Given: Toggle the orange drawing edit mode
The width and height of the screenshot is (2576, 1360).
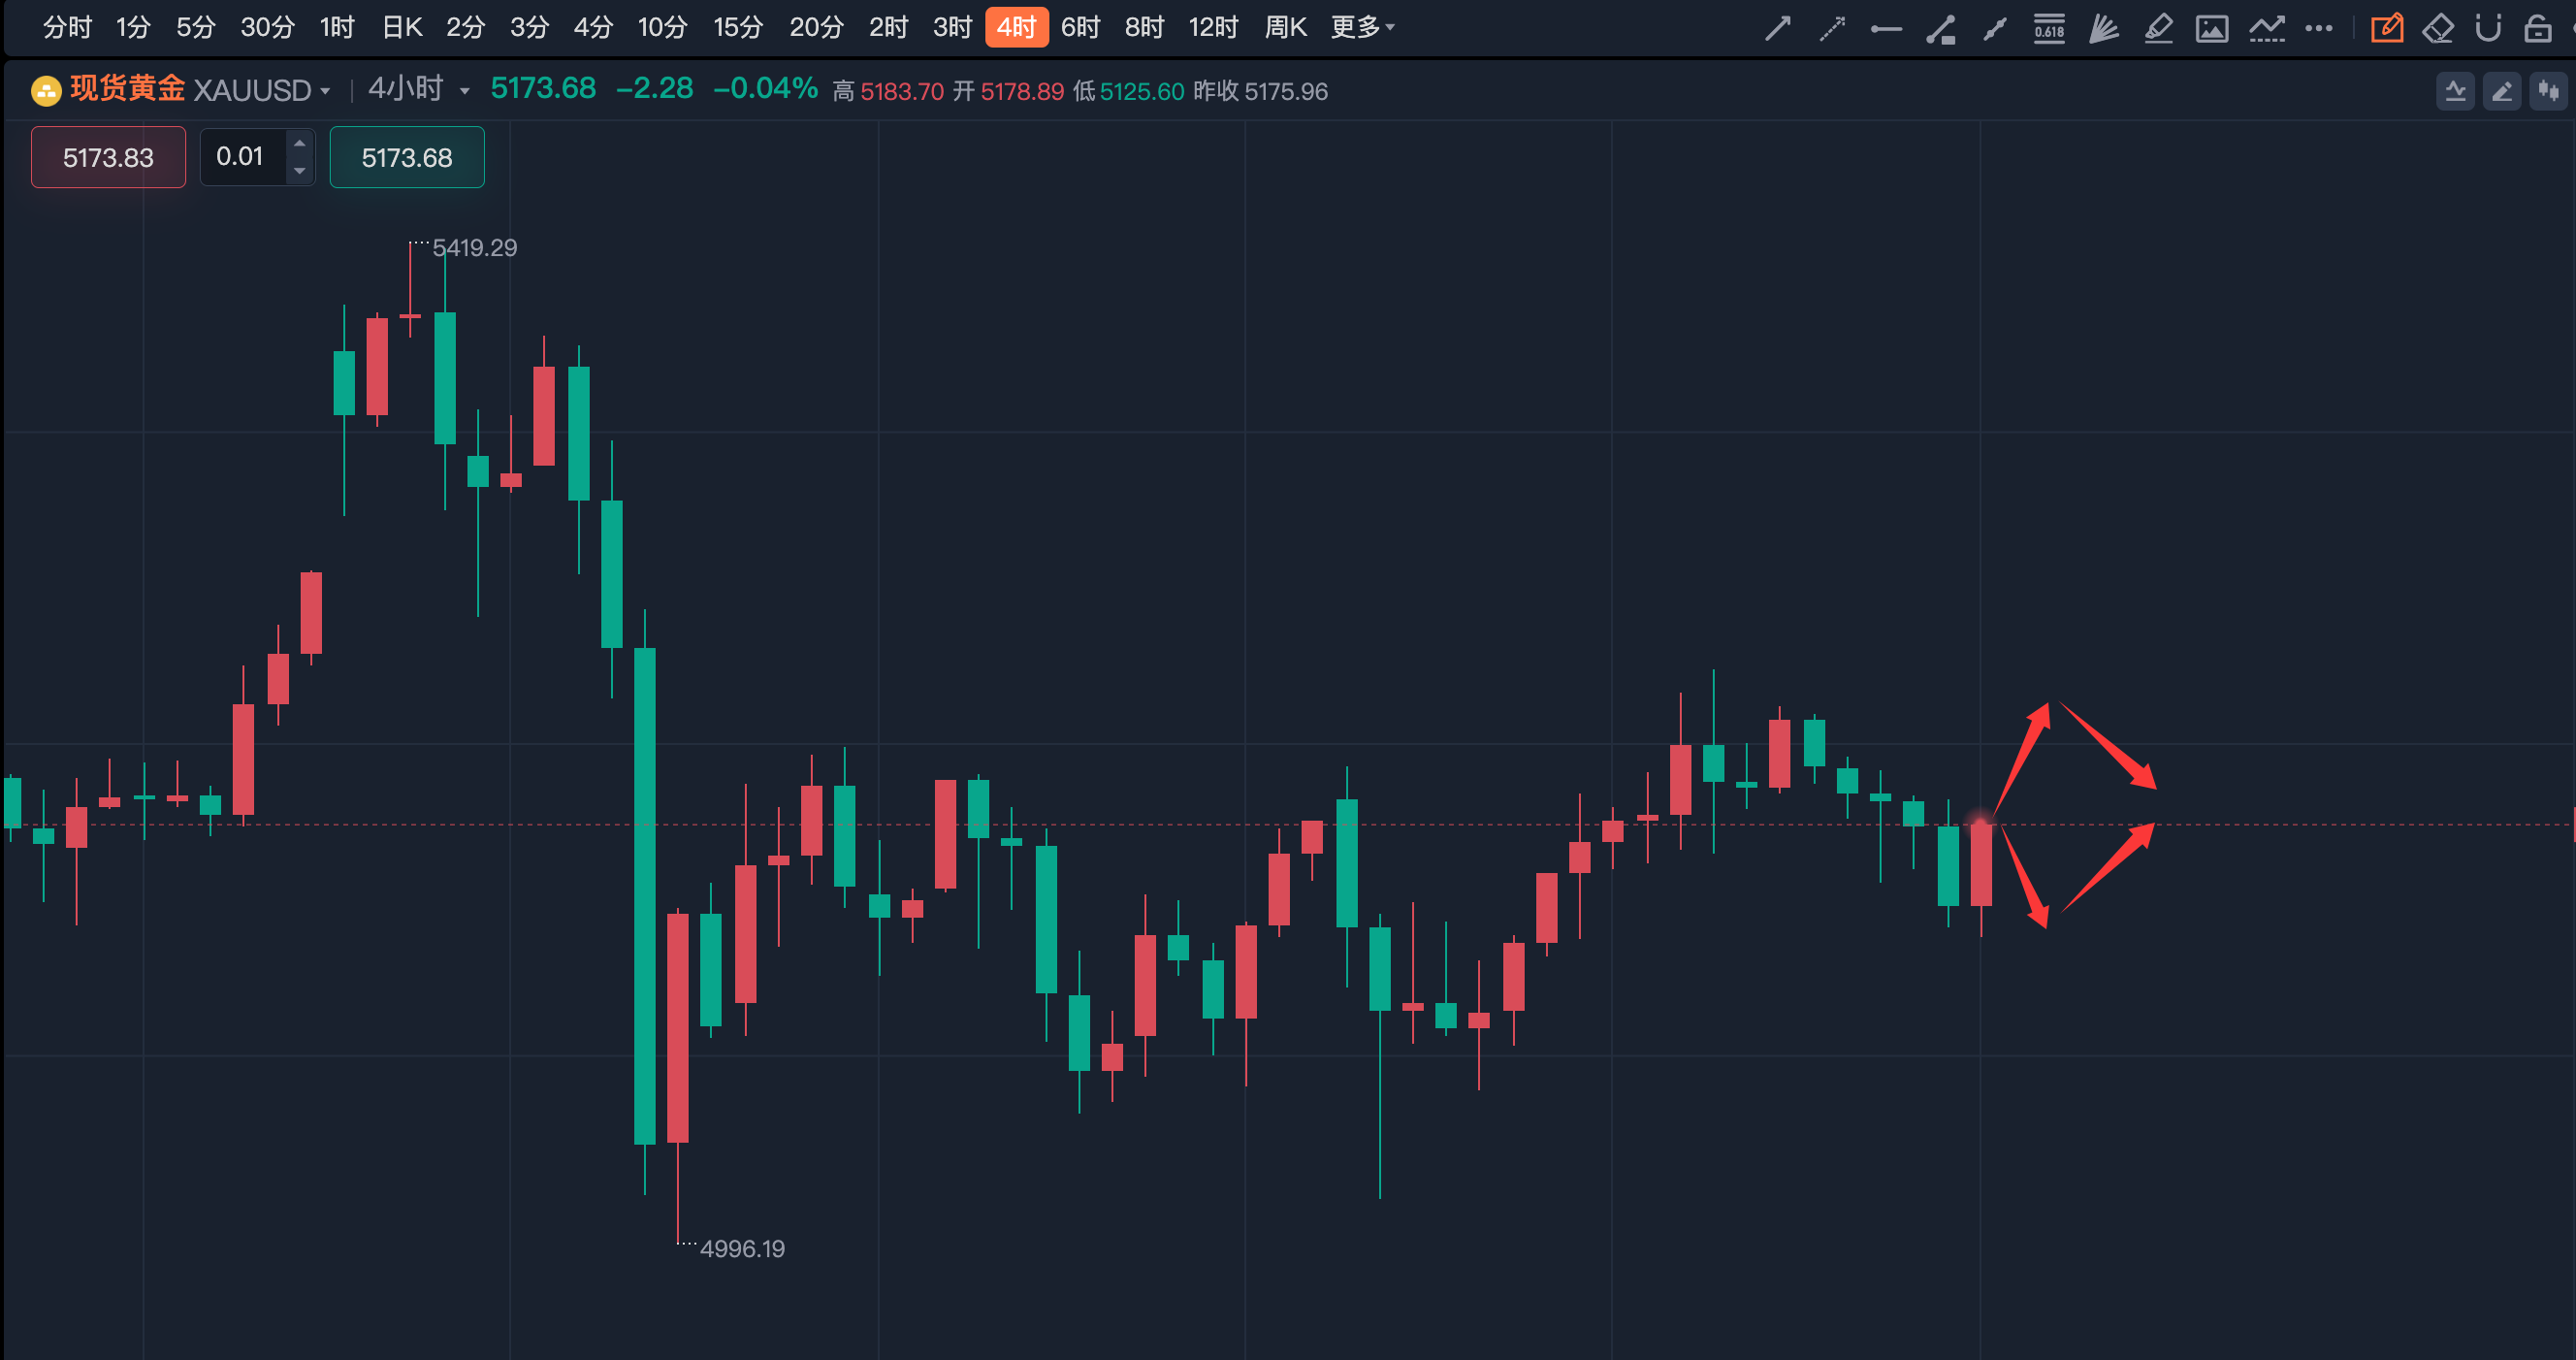Looking at the screenshot, I should pyautogui.click(x=2386, y=28).
